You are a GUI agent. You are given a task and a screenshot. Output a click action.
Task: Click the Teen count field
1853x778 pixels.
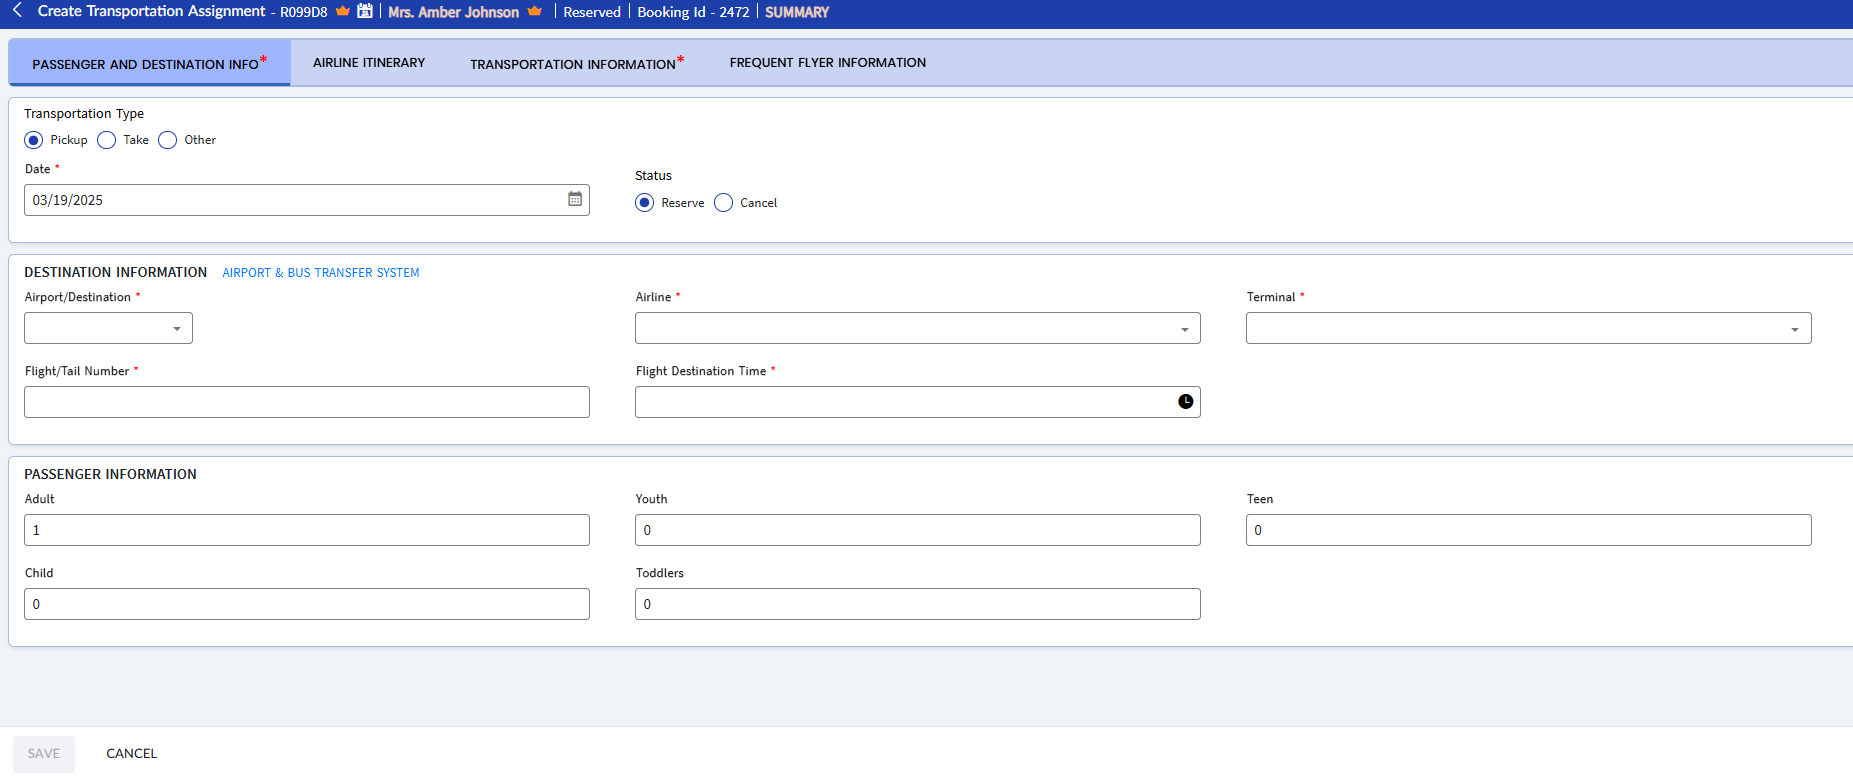tap(1528, 530)
